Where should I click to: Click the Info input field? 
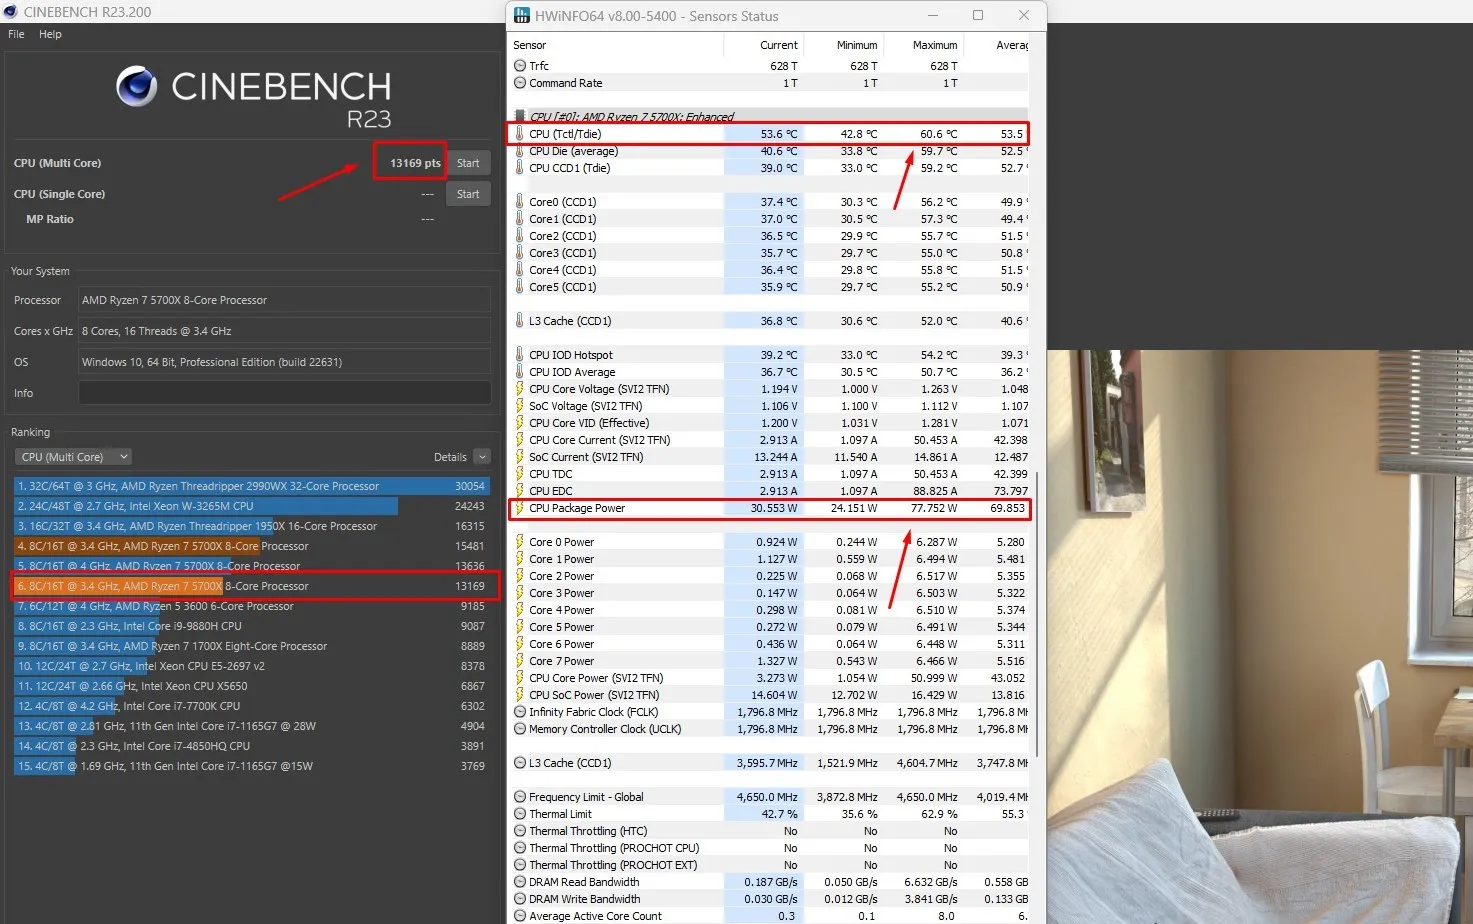(284, 393)
